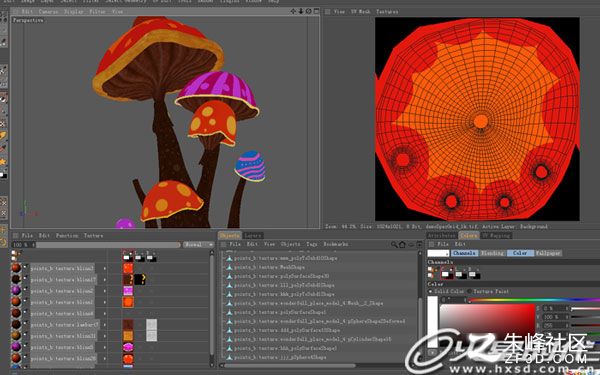The image size is (600, 375).
Task: Click the home icon in Objects manager toolbar
Action: [402, 245]
